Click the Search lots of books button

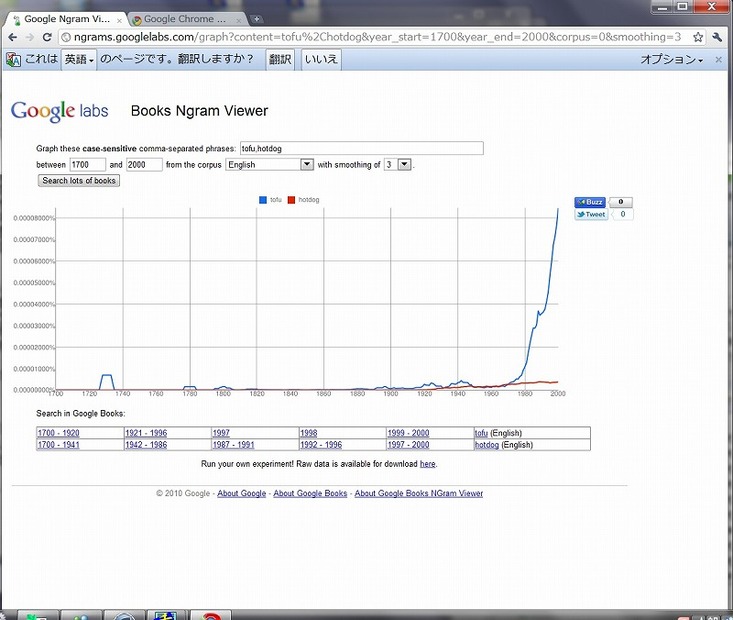coord(79,180)
